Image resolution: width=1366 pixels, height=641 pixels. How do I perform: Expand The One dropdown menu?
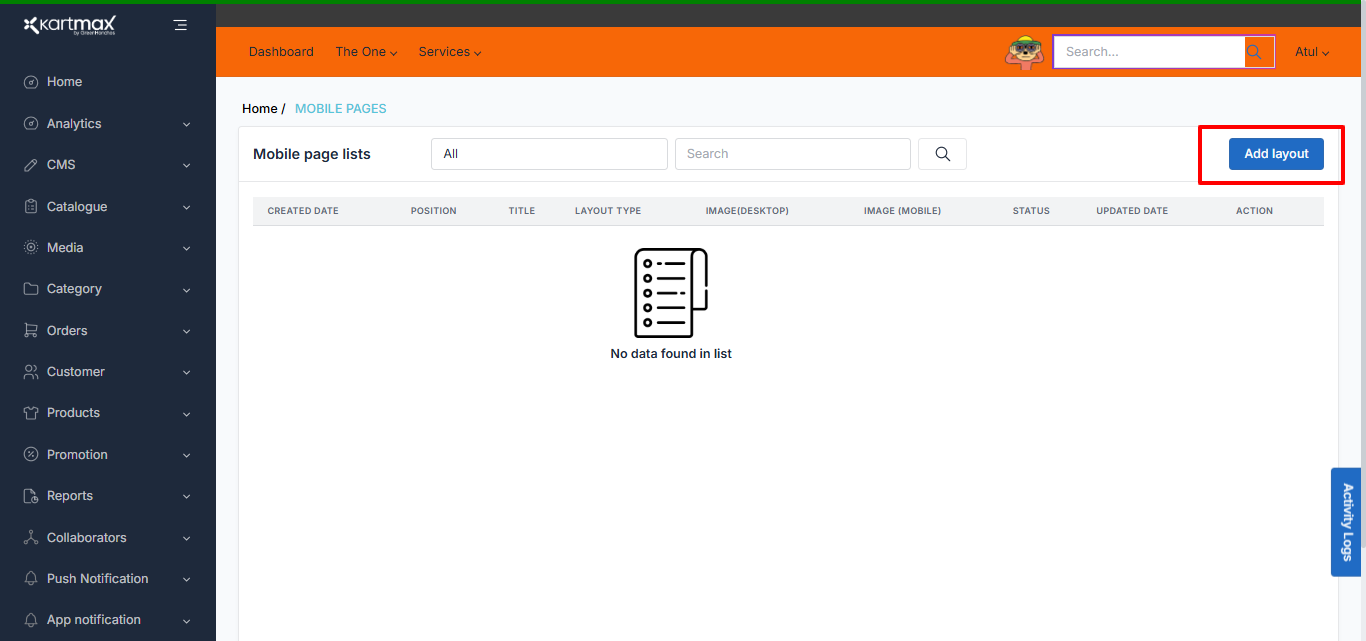coord(366,51)
